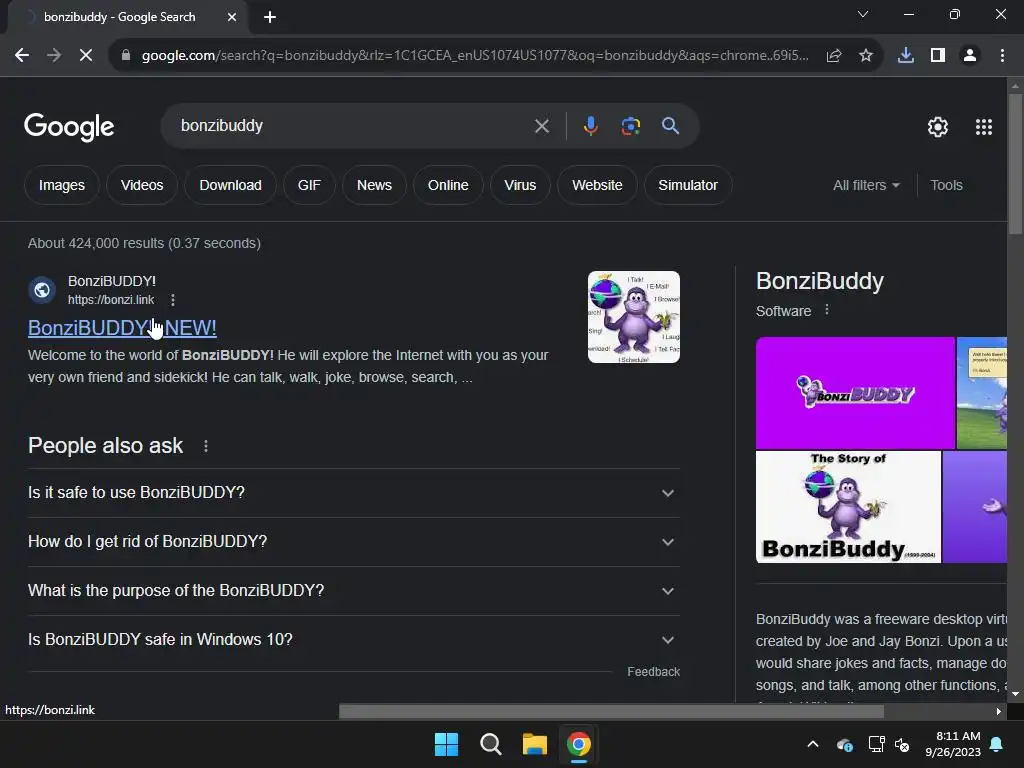This screenshot has height=768, width=1024.
Task: Expand 'What is the purpose of the BonziBUDDY?'
Action: pos(354,590)
